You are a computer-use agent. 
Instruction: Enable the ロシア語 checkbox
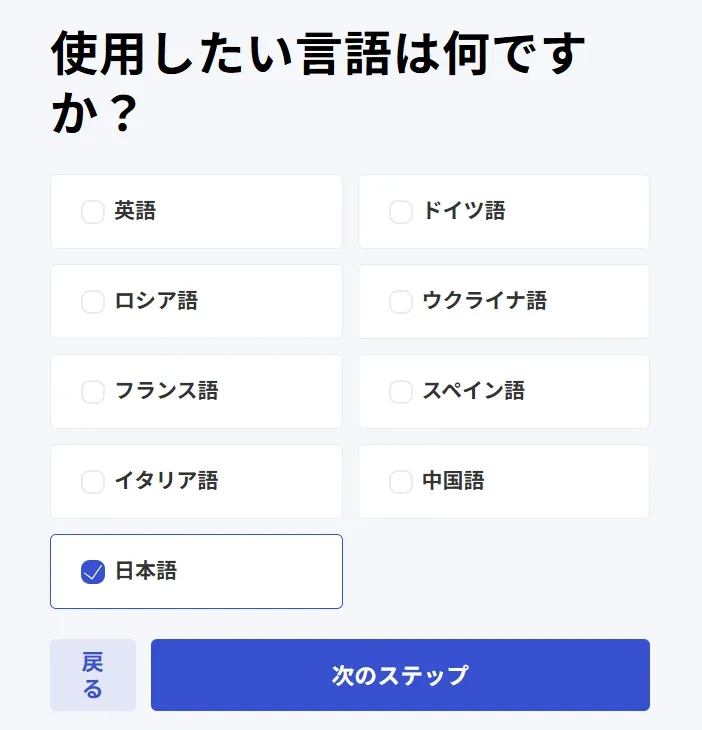[93, 302]
